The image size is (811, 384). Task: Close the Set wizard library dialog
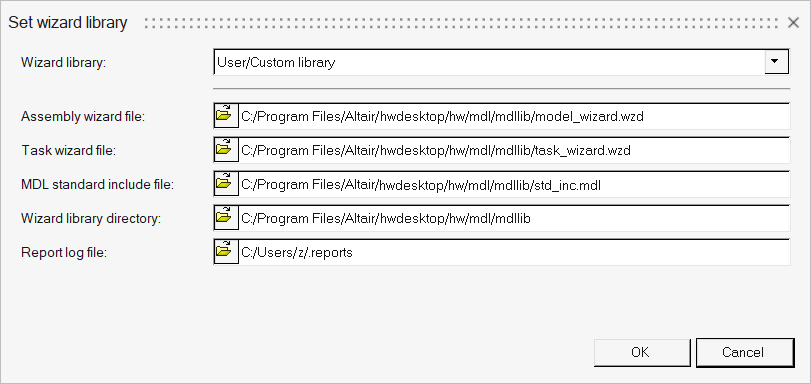click(793, 23)
